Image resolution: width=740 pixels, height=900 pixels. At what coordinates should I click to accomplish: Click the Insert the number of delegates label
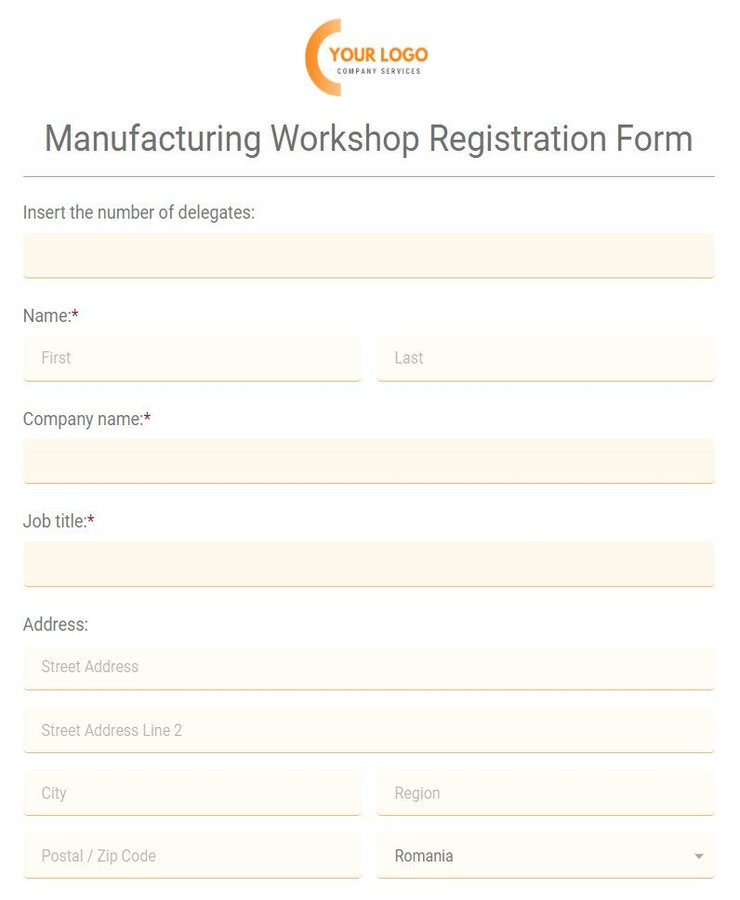139,212
